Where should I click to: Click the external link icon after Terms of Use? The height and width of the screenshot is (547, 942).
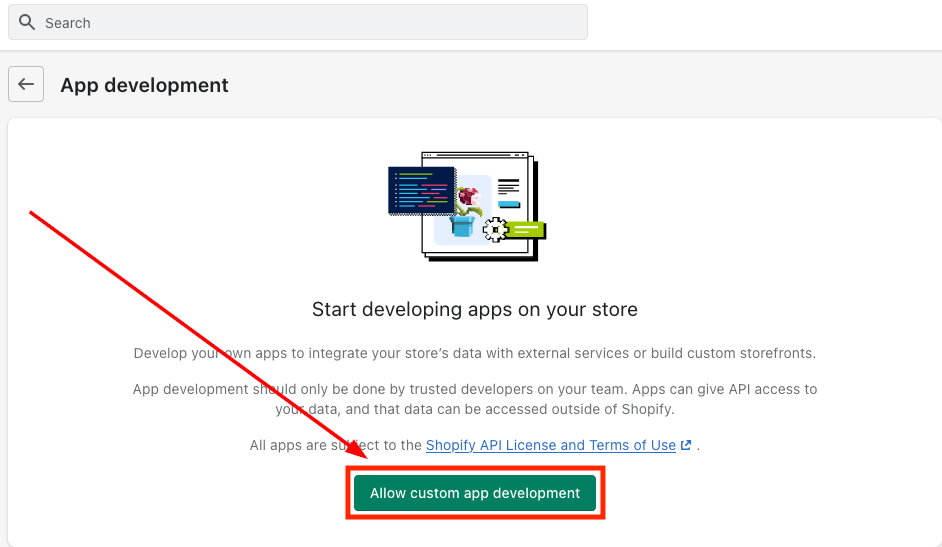tap(686, 445)
